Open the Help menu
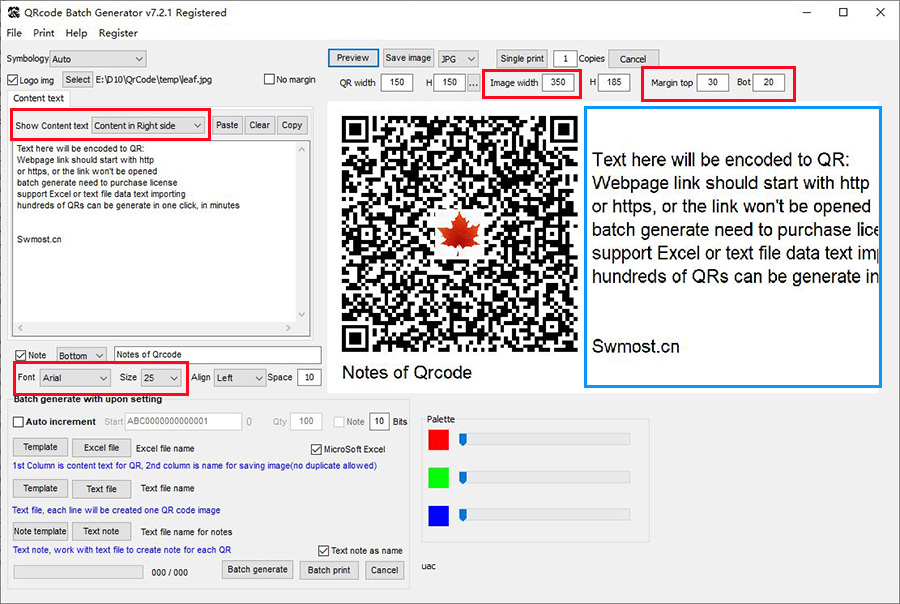The width and height of the screenshot is (900, 604). (x=76, y=33)
